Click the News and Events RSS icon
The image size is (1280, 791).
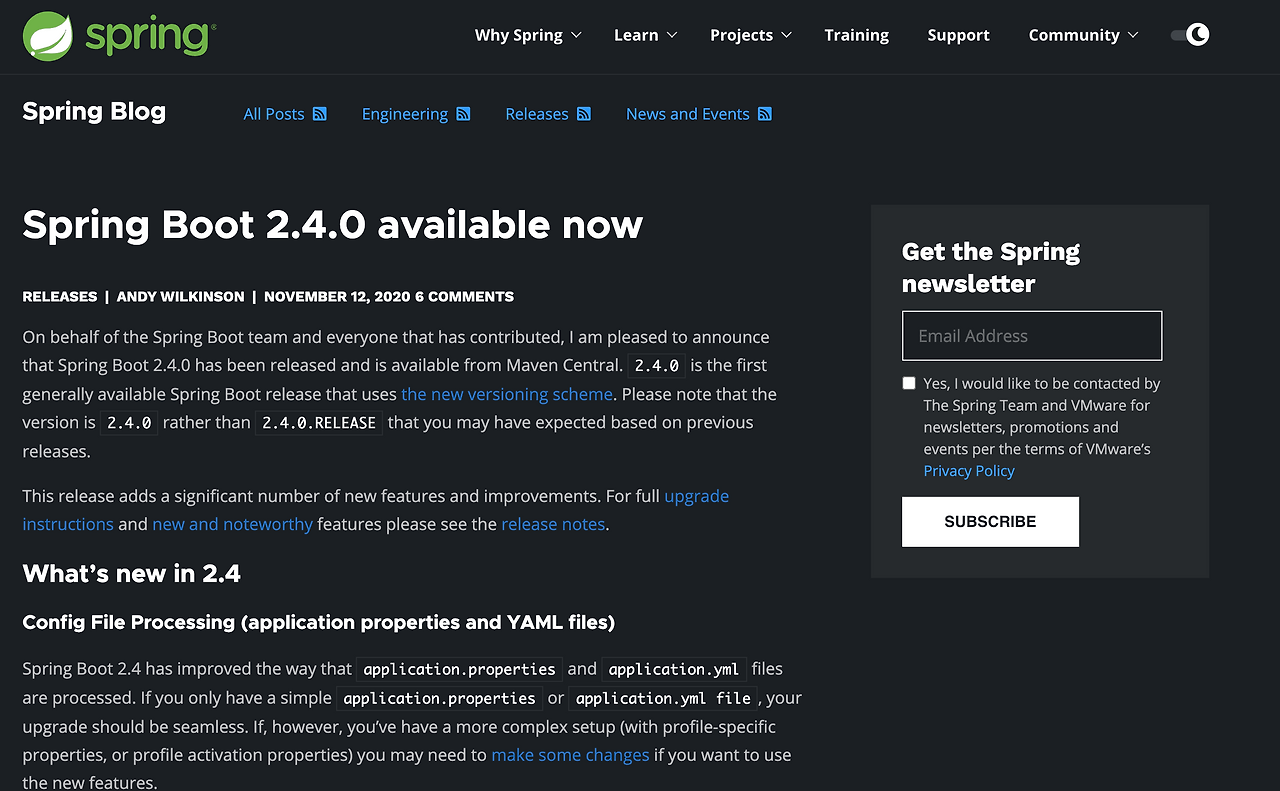pyautogui.click(x=767, y=113)
